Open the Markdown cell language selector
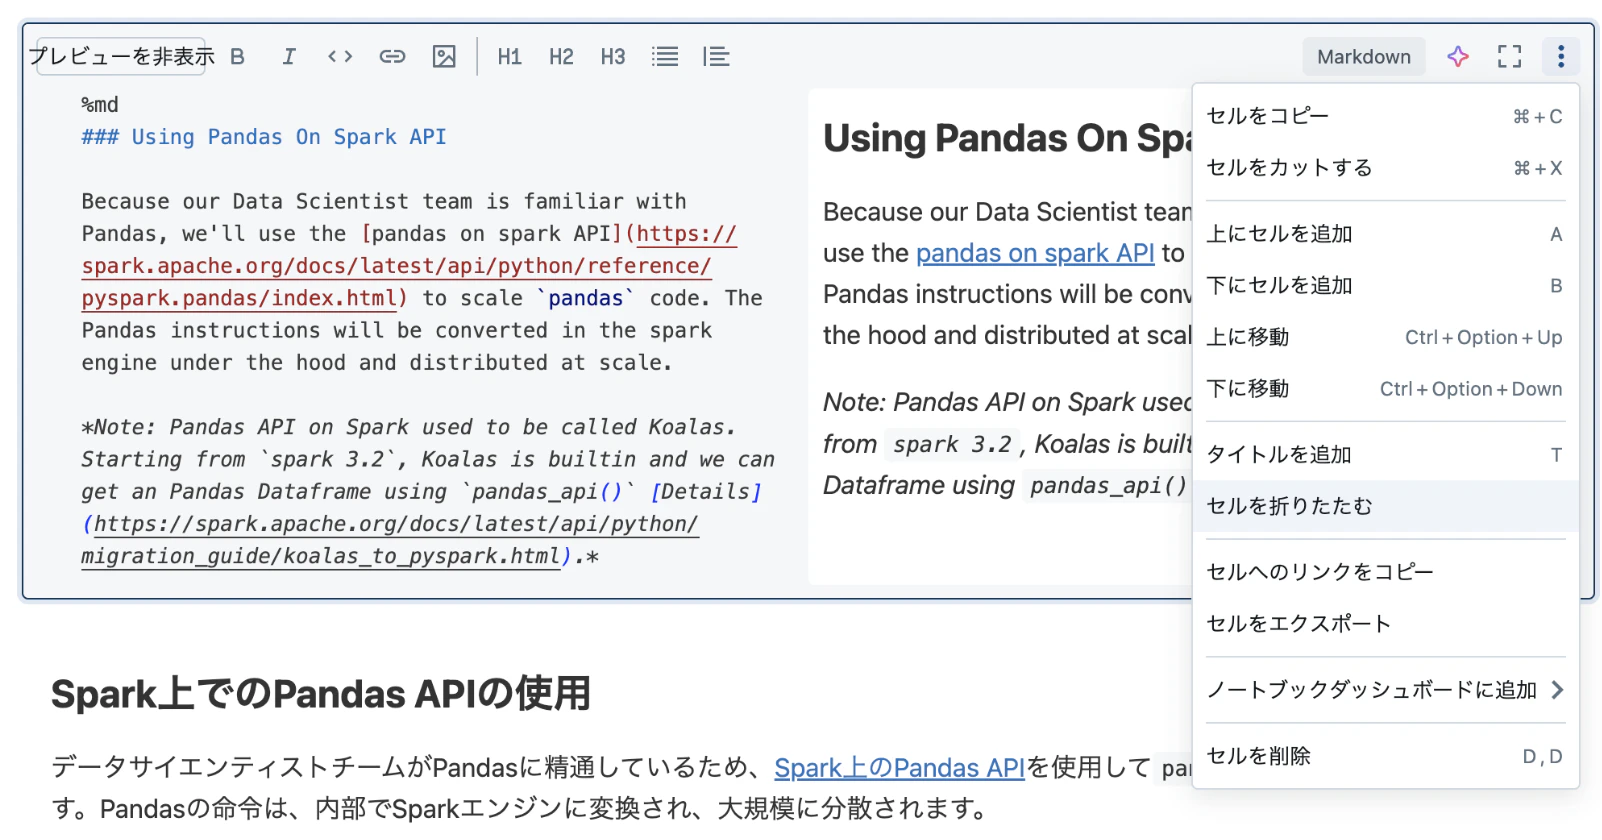 tap(1364, 57)
